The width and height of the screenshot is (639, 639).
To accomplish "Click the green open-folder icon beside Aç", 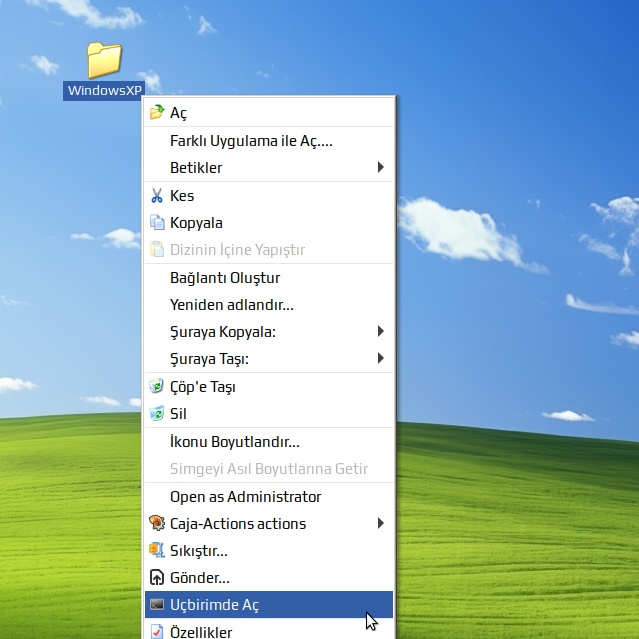I will point(157,112).
